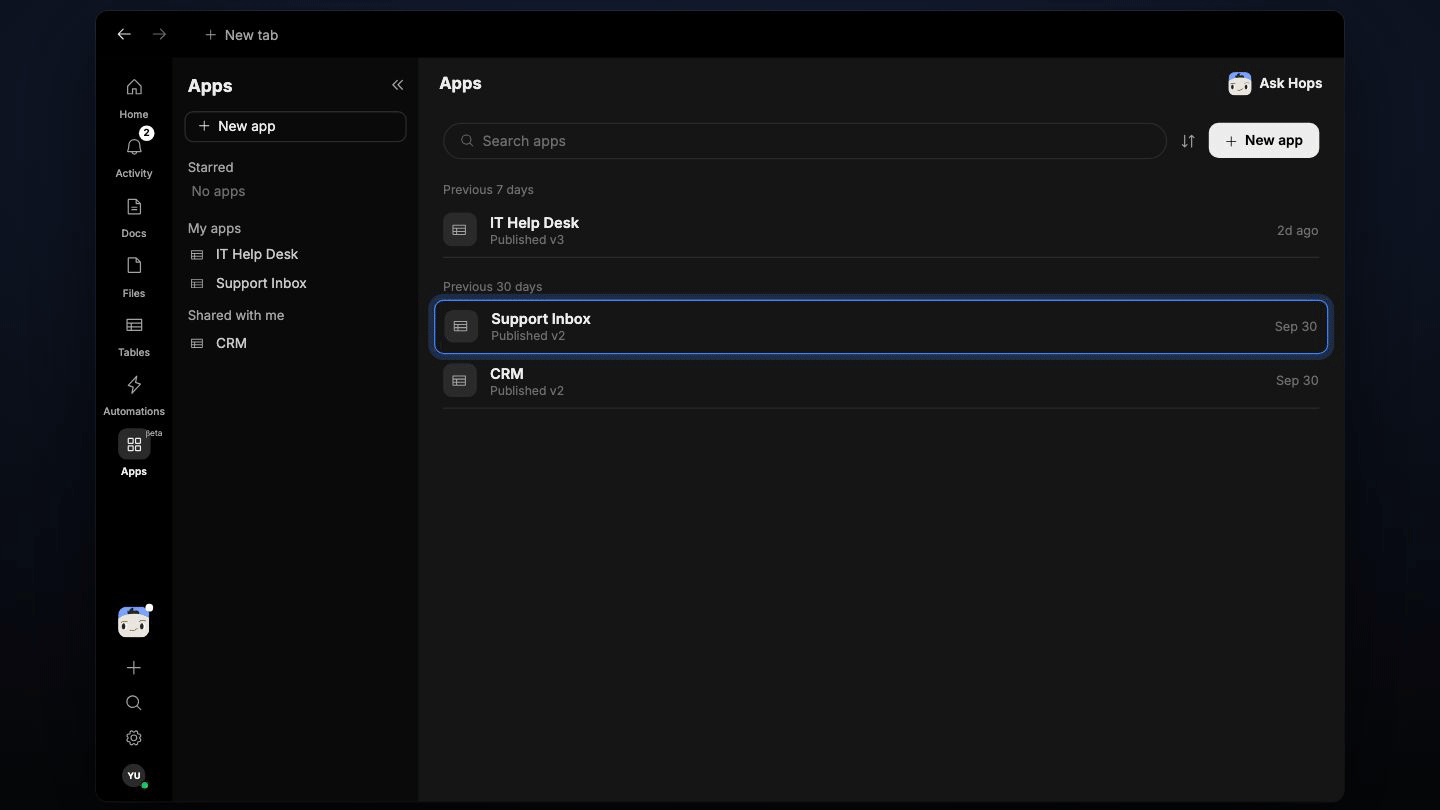
Task: Click New app button in side panel
Action: tap(295, 126)
